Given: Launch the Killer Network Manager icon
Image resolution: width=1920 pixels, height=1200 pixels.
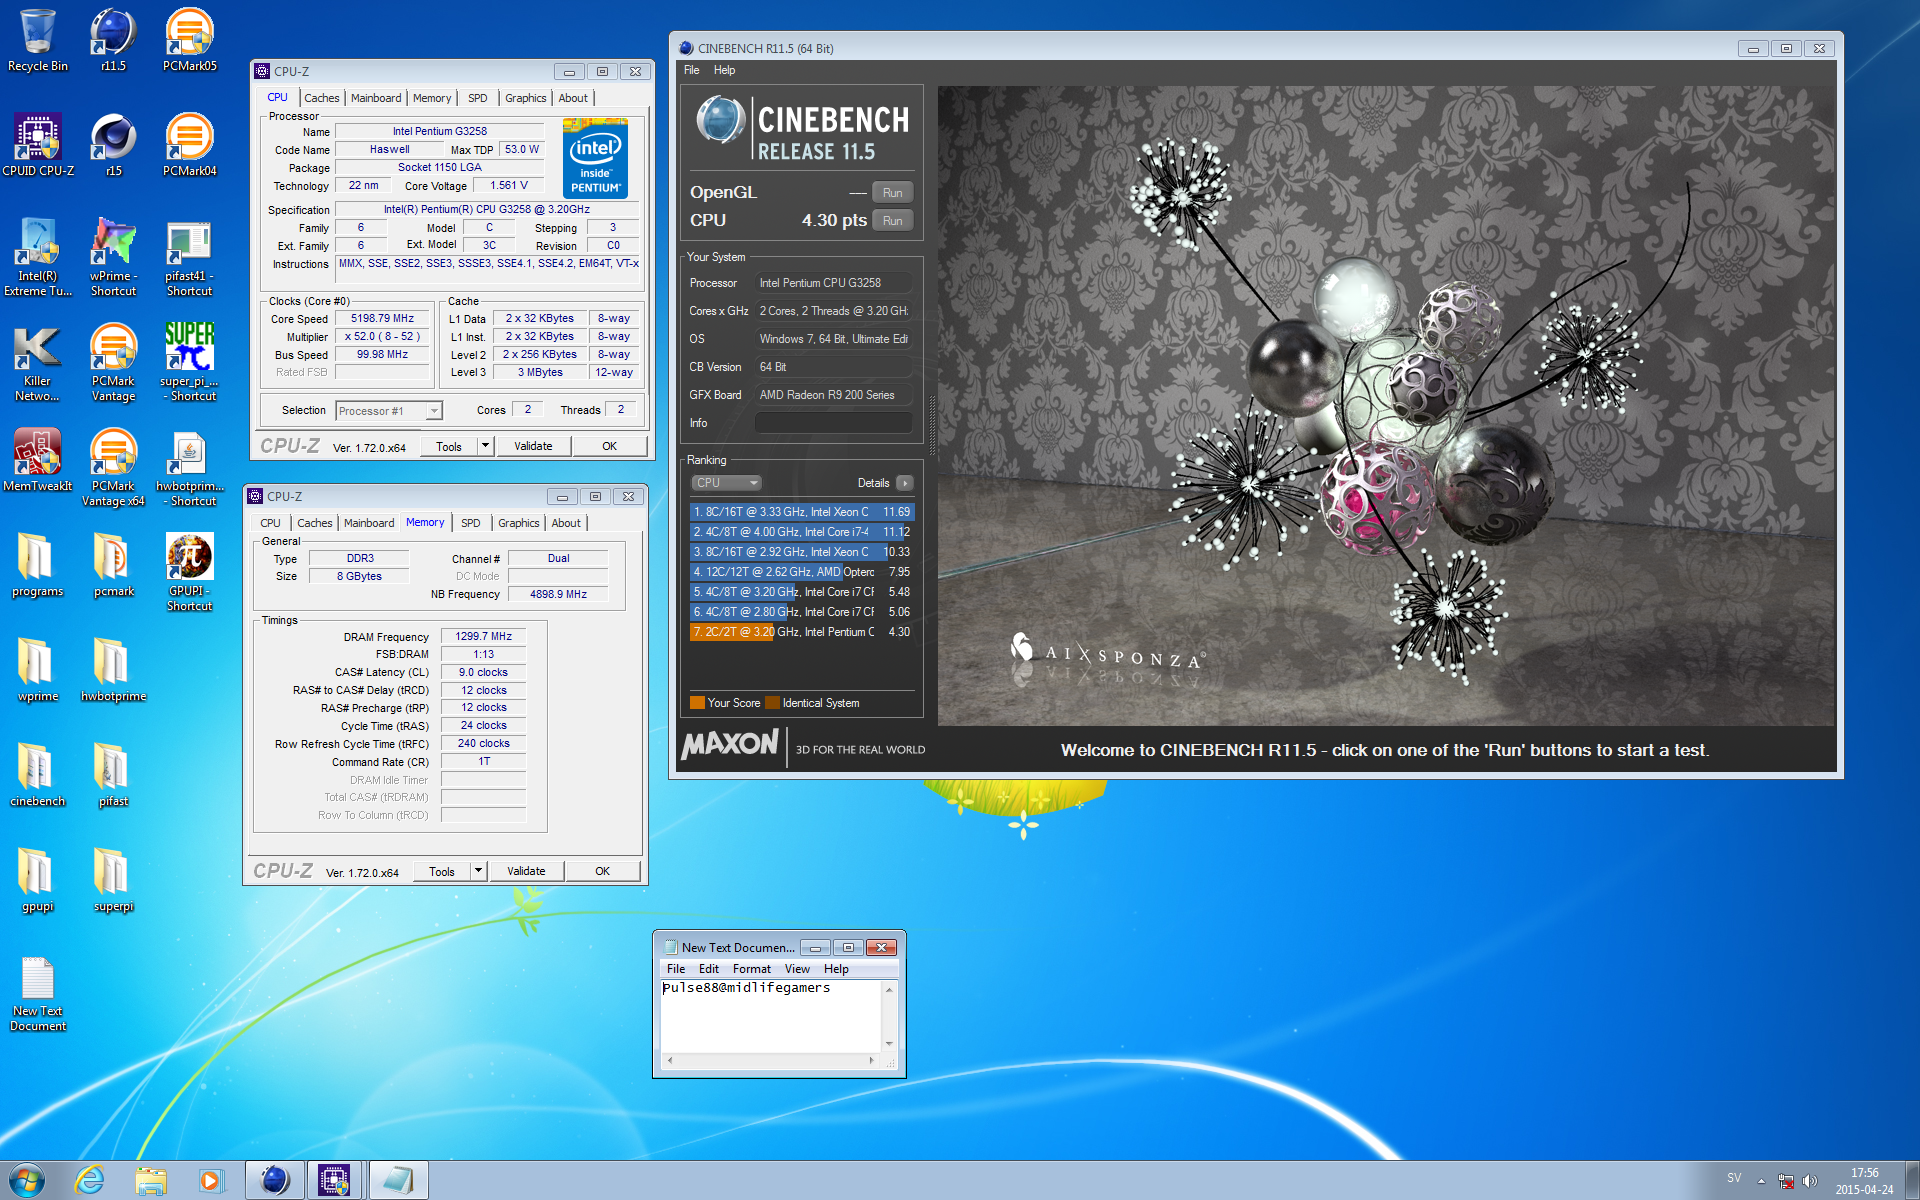Looking at the screenshot, I should pyautogui.click(x=38, y=362).
